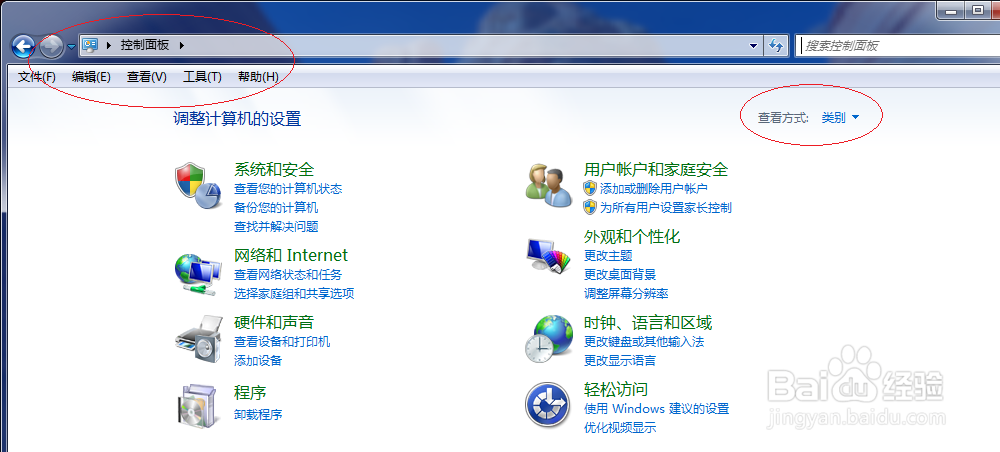Open recent pages dropdown beside Forward button

point(71,47)
